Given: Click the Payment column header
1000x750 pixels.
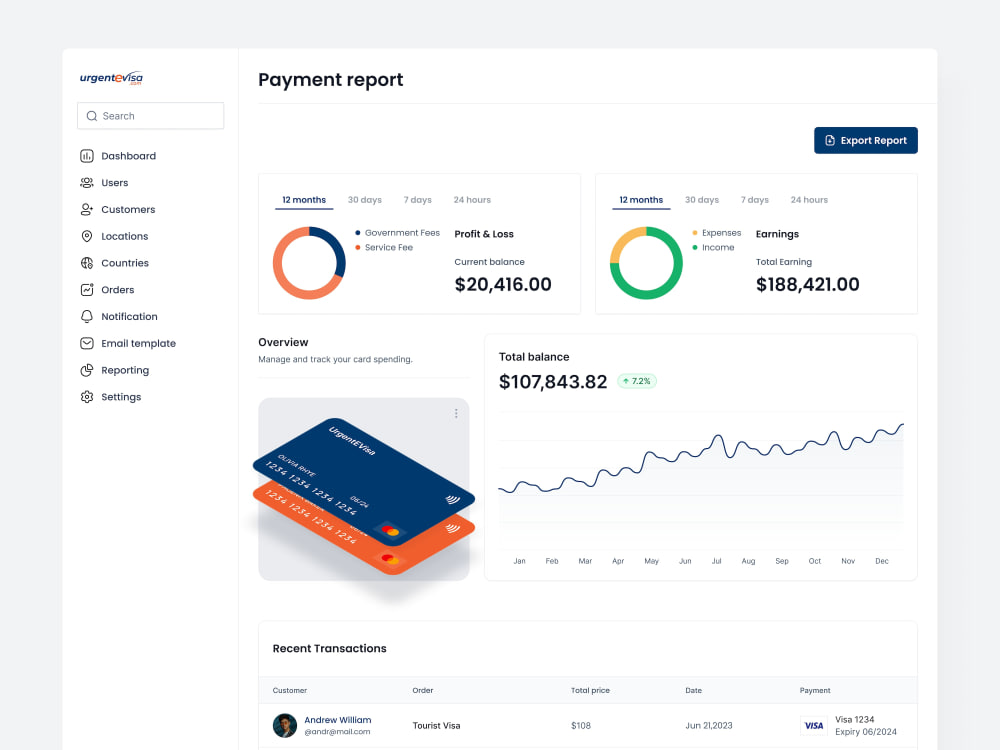Looking at the screenshot, I should pyautogui.click(x=815, y=691).
